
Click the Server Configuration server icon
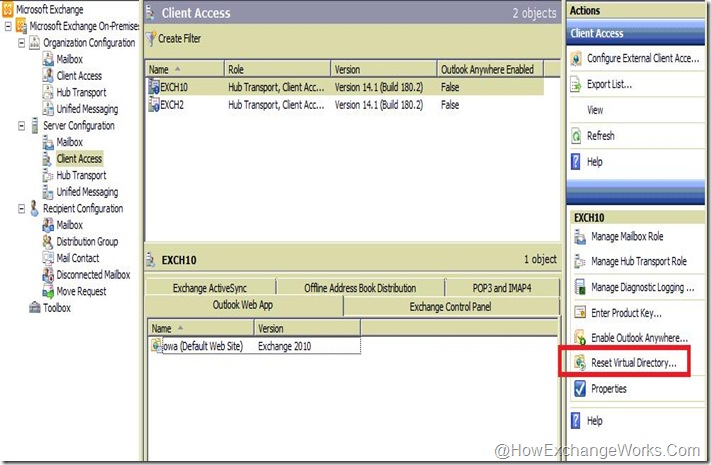point(34,126)
